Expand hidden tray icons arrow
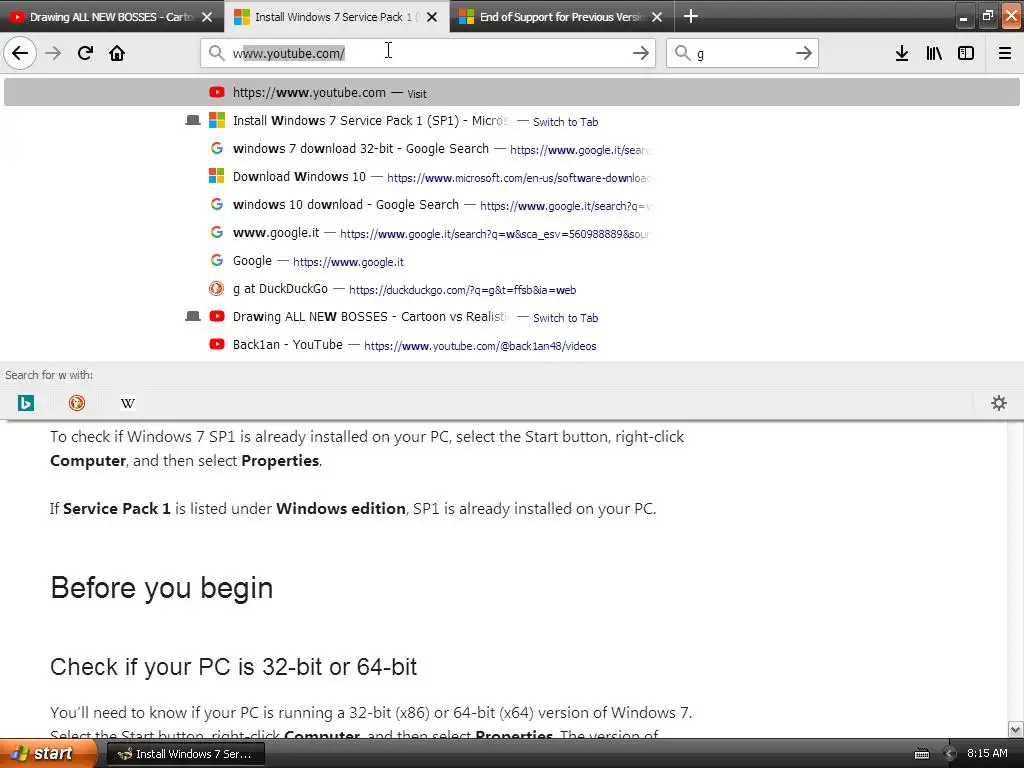The height and width of the screenshot is (768, 1024). click(x=949, y=754)
